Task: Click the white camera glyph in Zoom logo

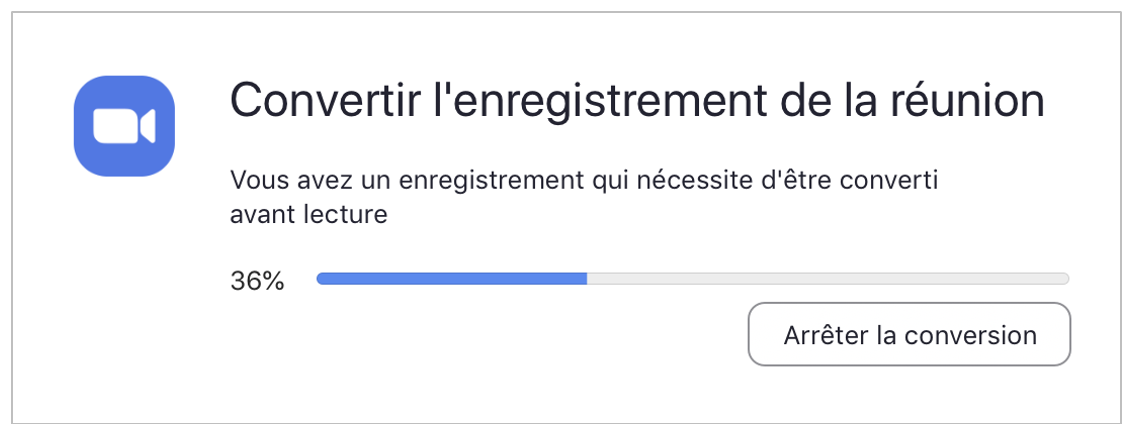Action: 123,127
